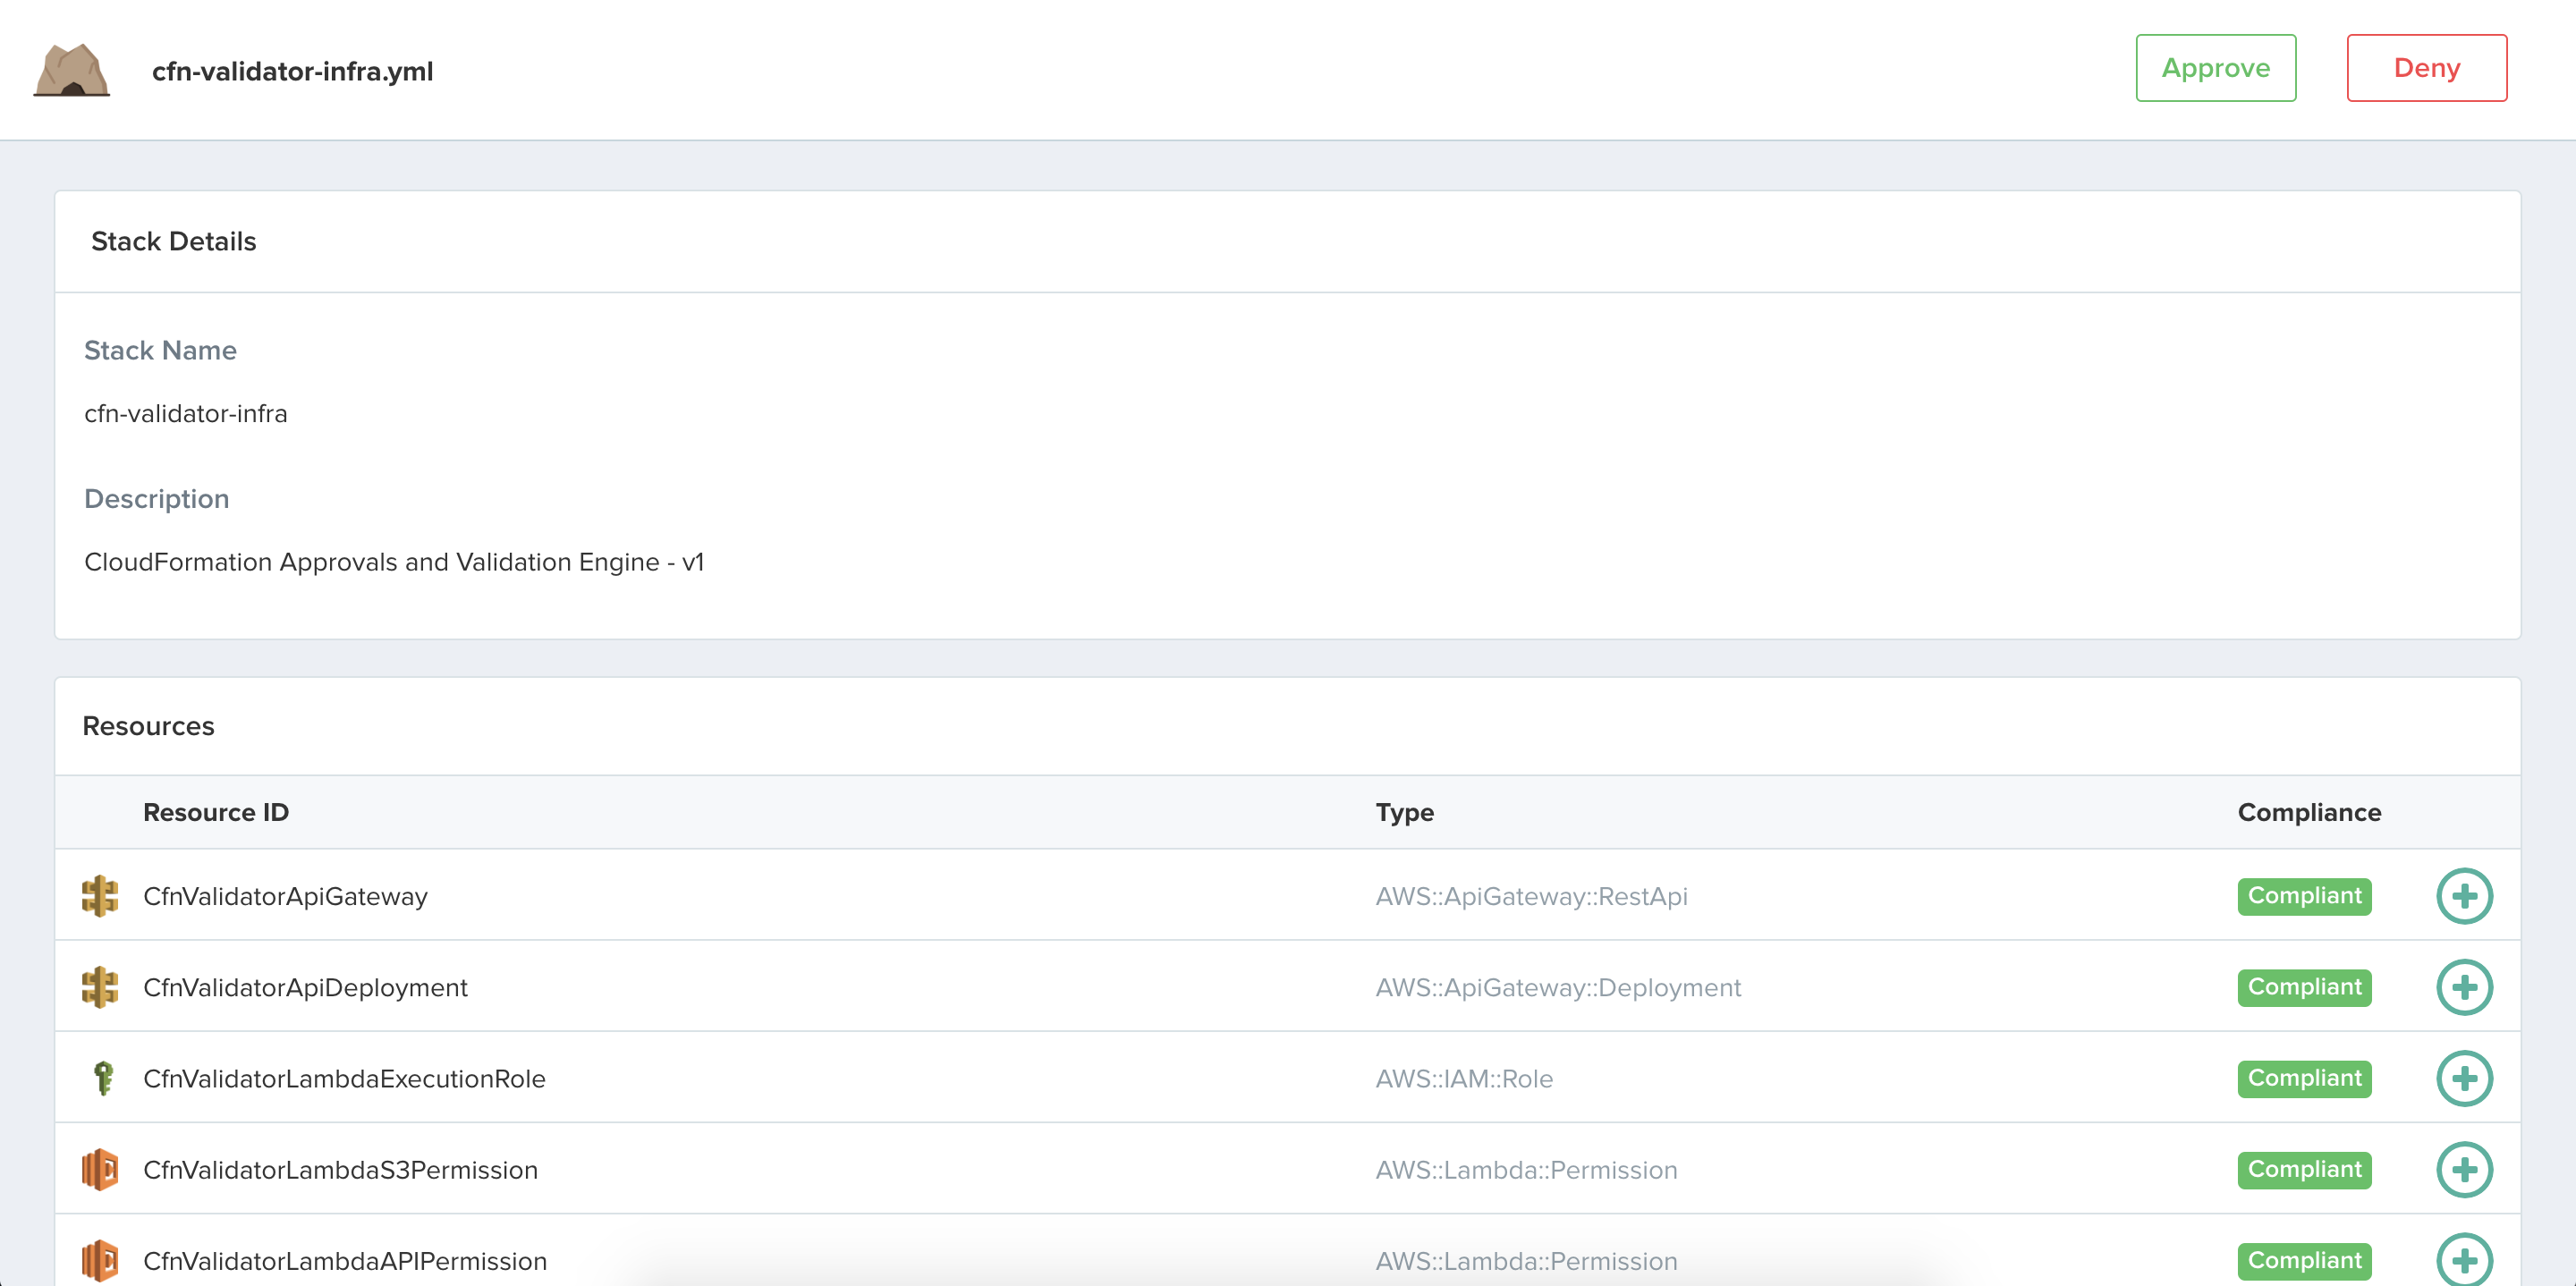Screen dimensions: 2576x1286
Task: Expand the CfnValidatorLambdaAPIPermission row's plus icon
Action: 2463,1260
